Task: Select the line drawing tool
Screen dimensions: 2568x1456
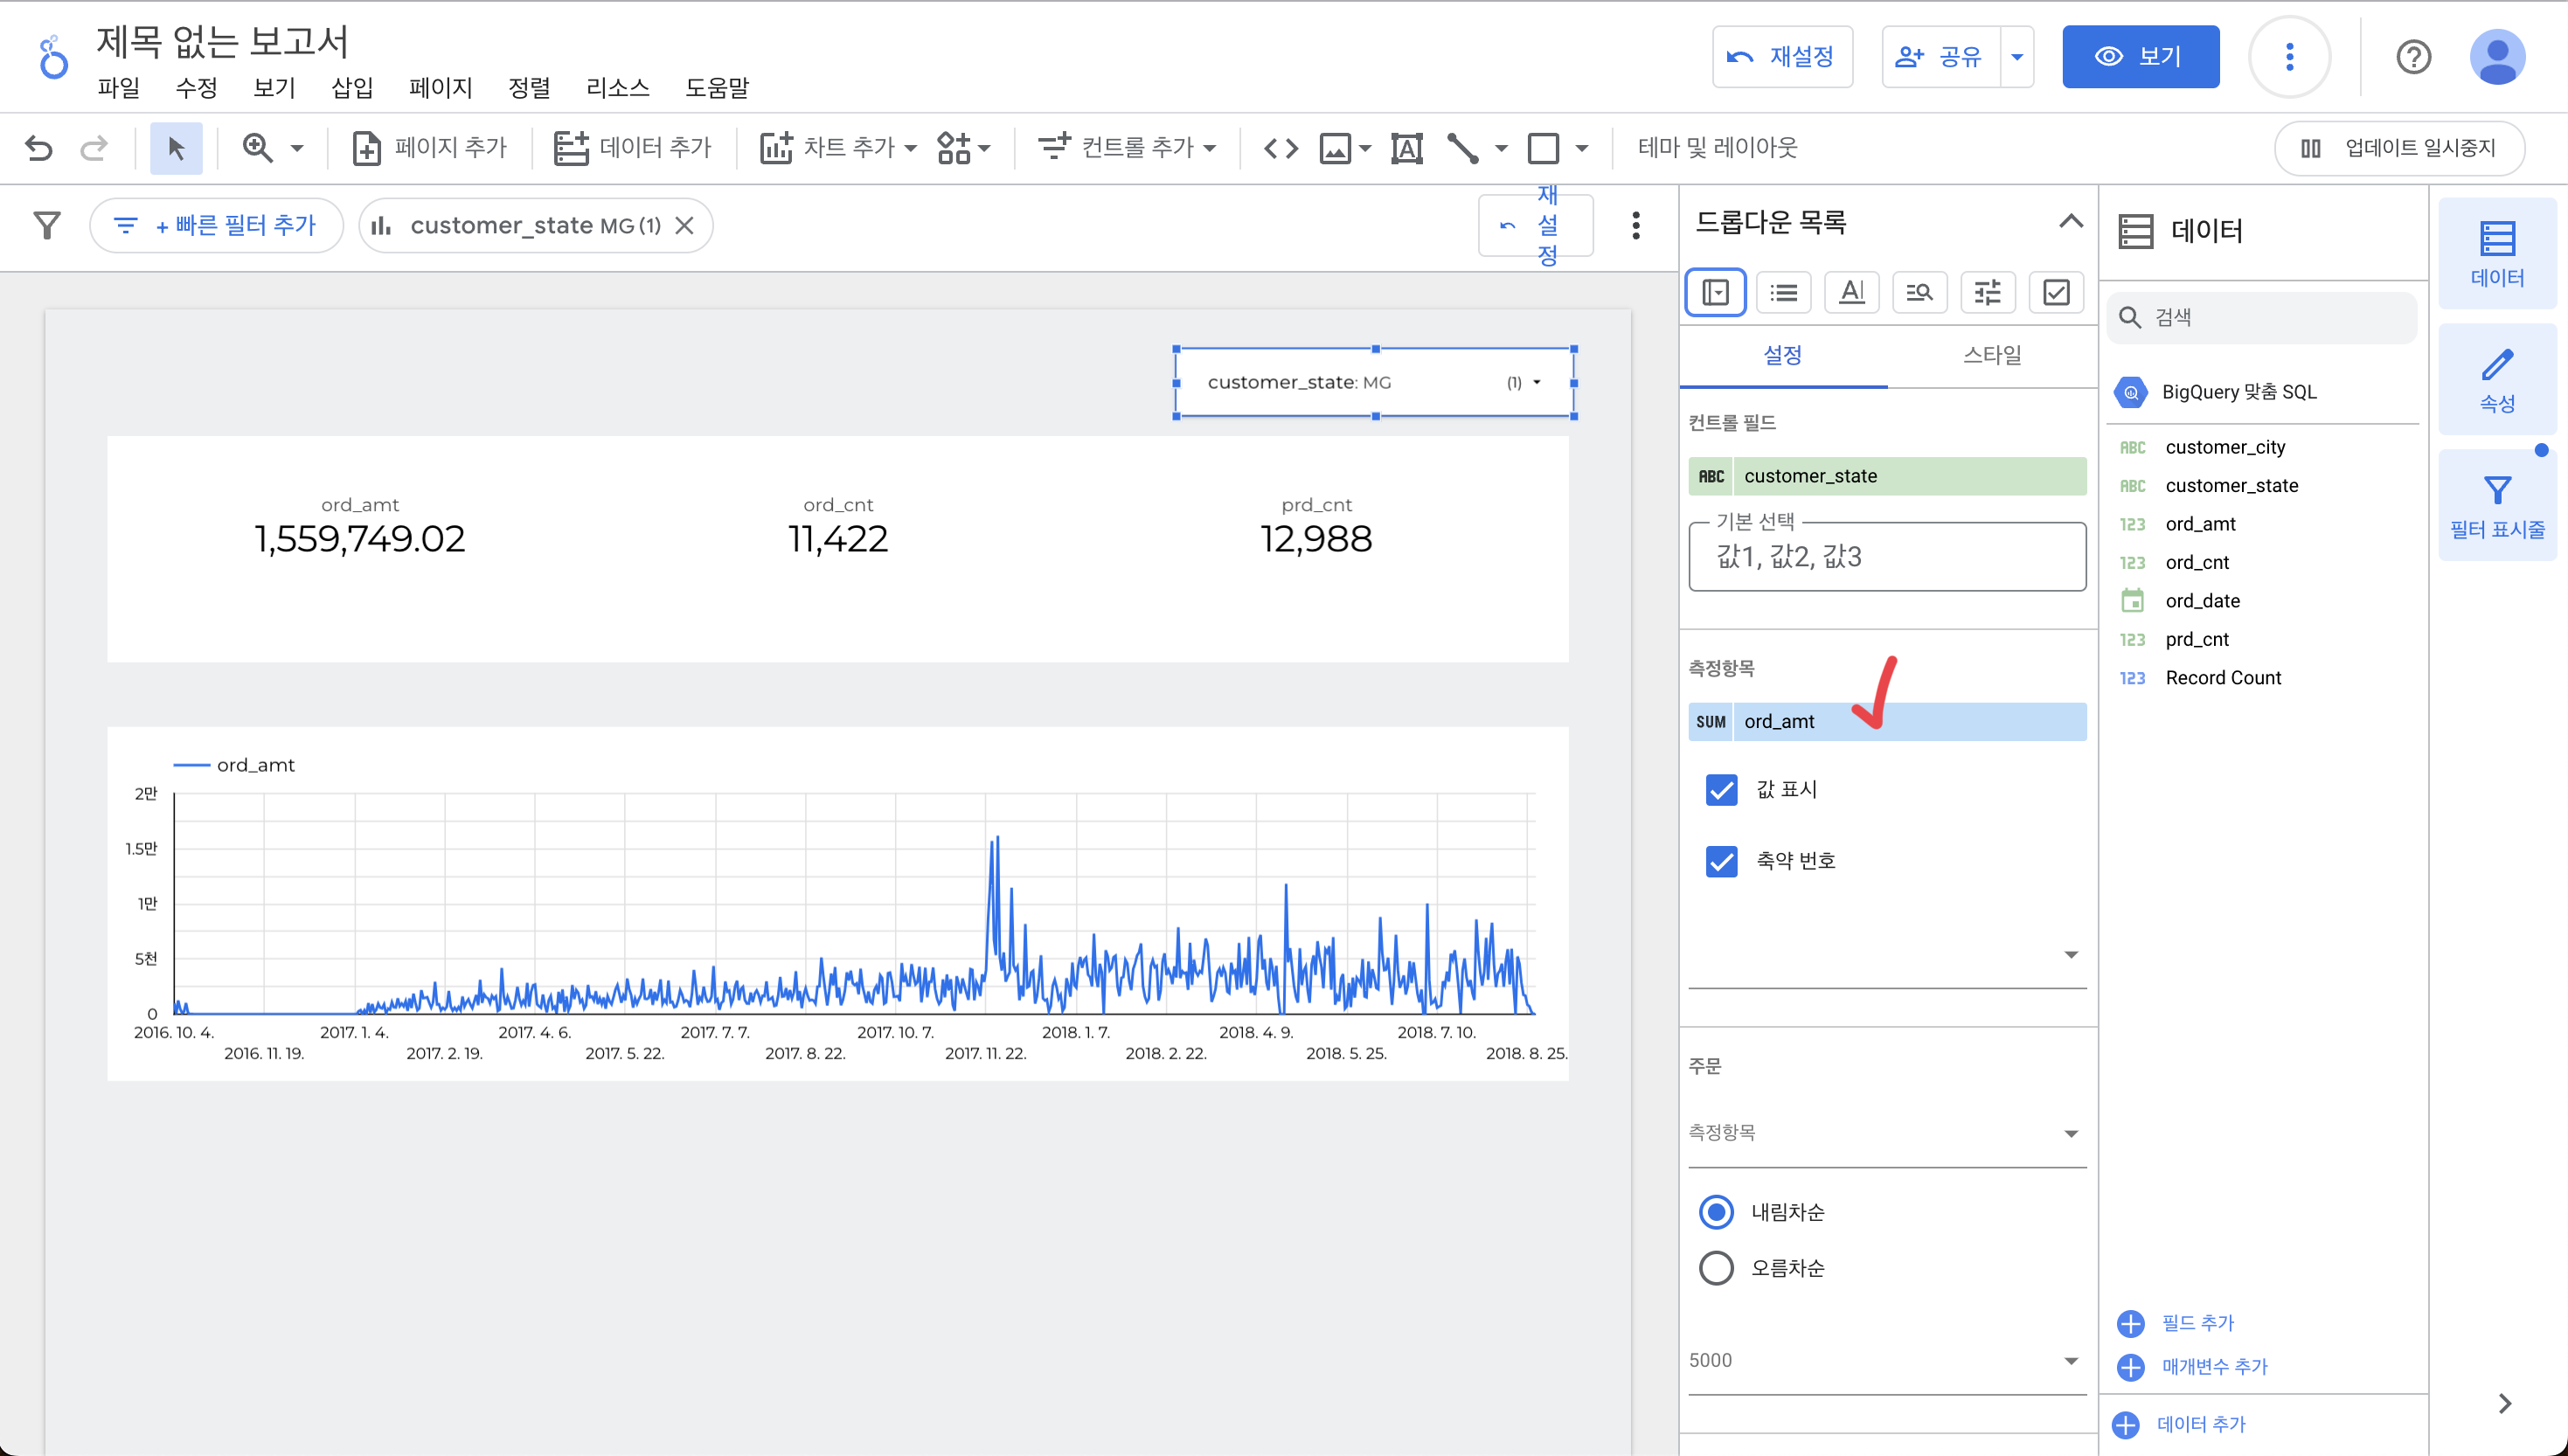Action: pos(1463,148)
